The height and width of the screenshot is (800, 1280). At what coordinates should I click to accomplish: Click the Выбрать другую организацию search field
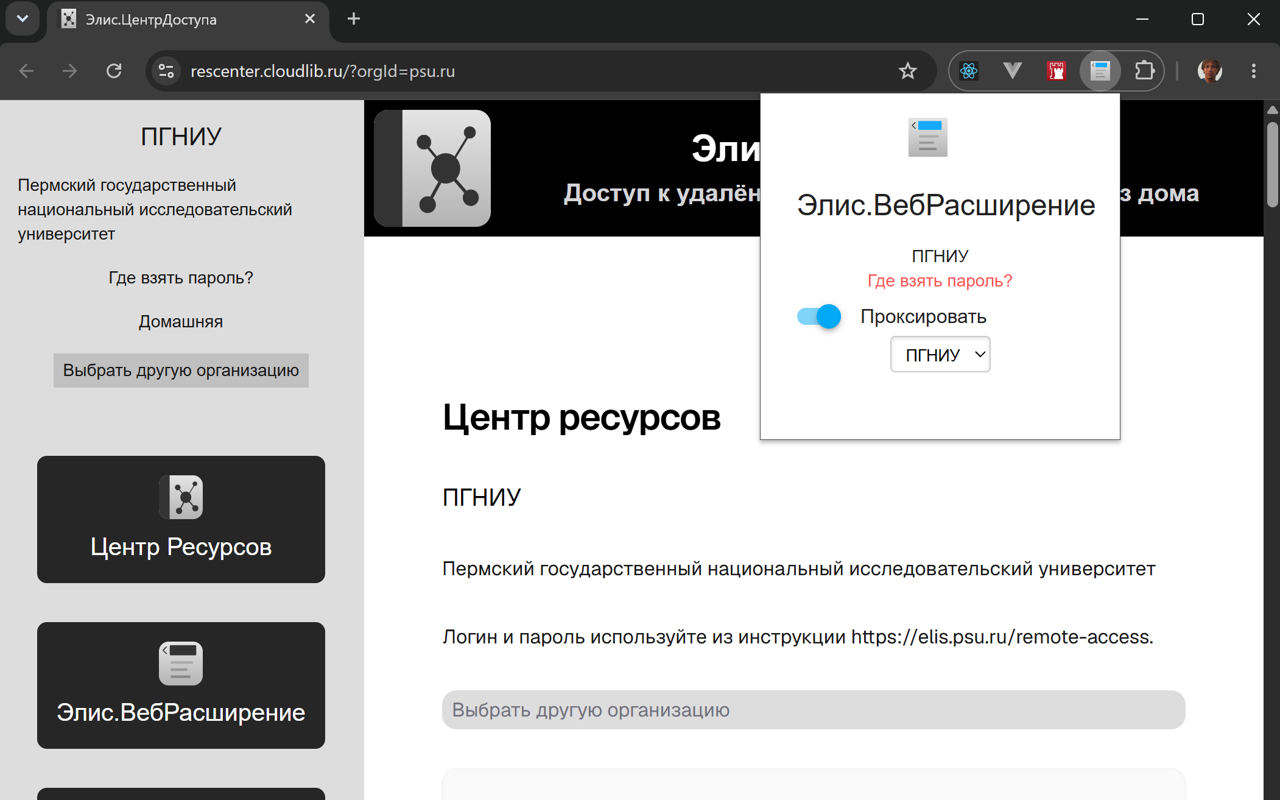(813, 710)
